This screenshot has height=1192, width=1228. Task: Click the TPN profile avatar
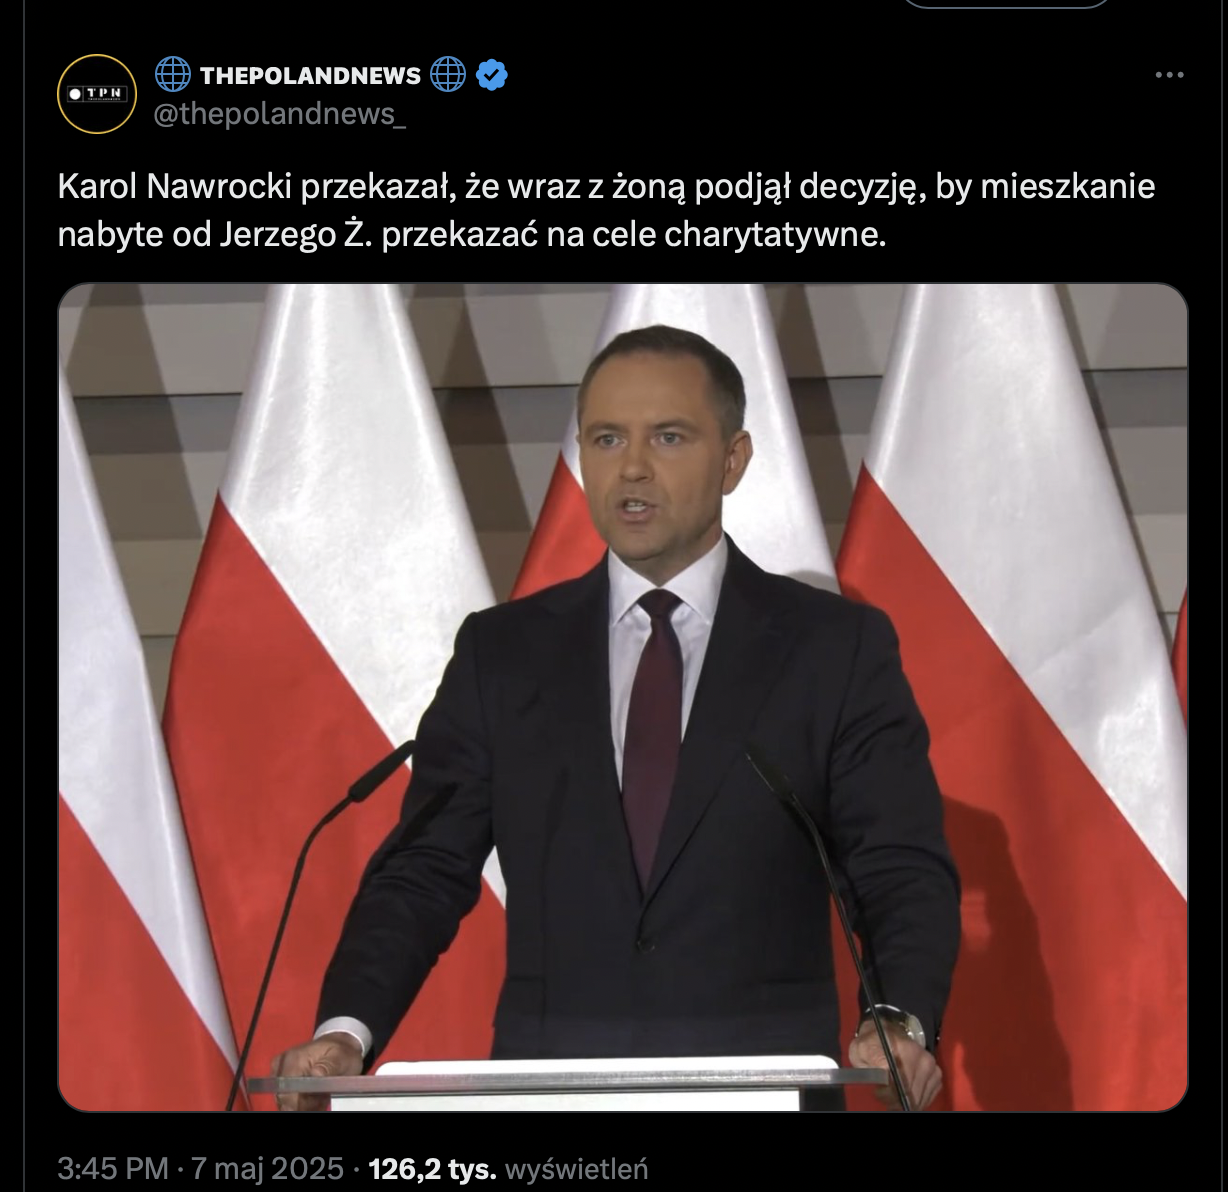[97, 94]
